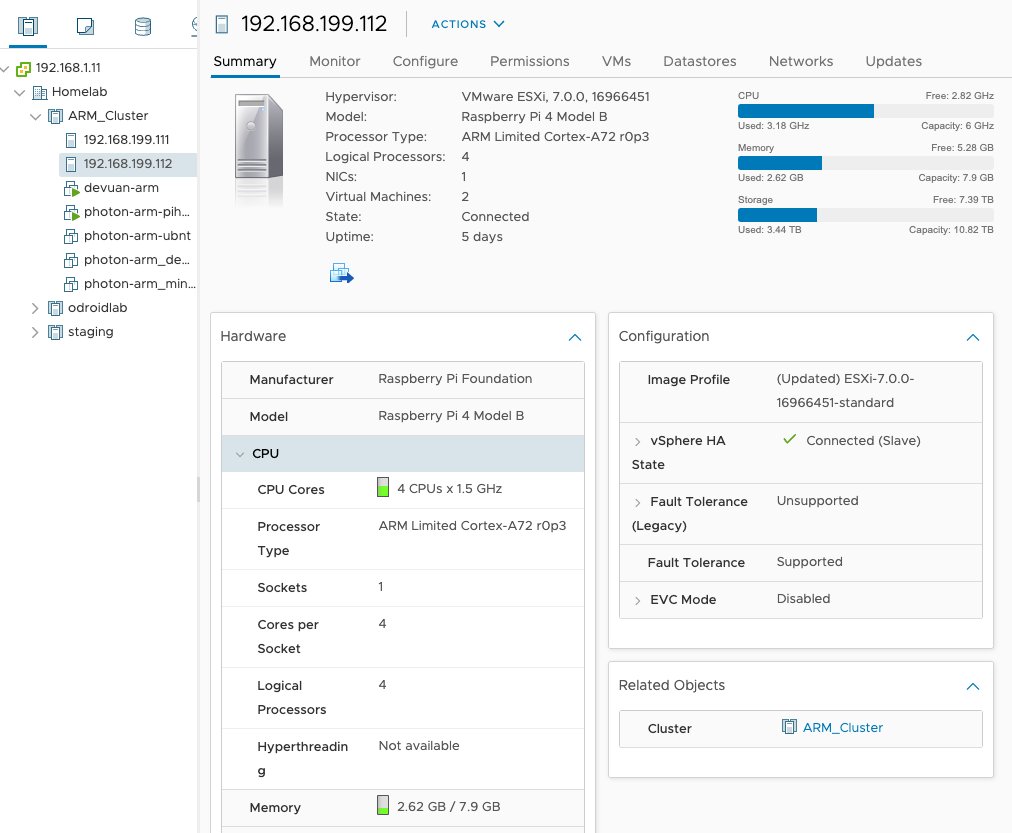Image resolution: width=1012 pixels, height=833 pixels.
Task: Click Memory usage indicator icon in Hardware
Action: [383, 805]
